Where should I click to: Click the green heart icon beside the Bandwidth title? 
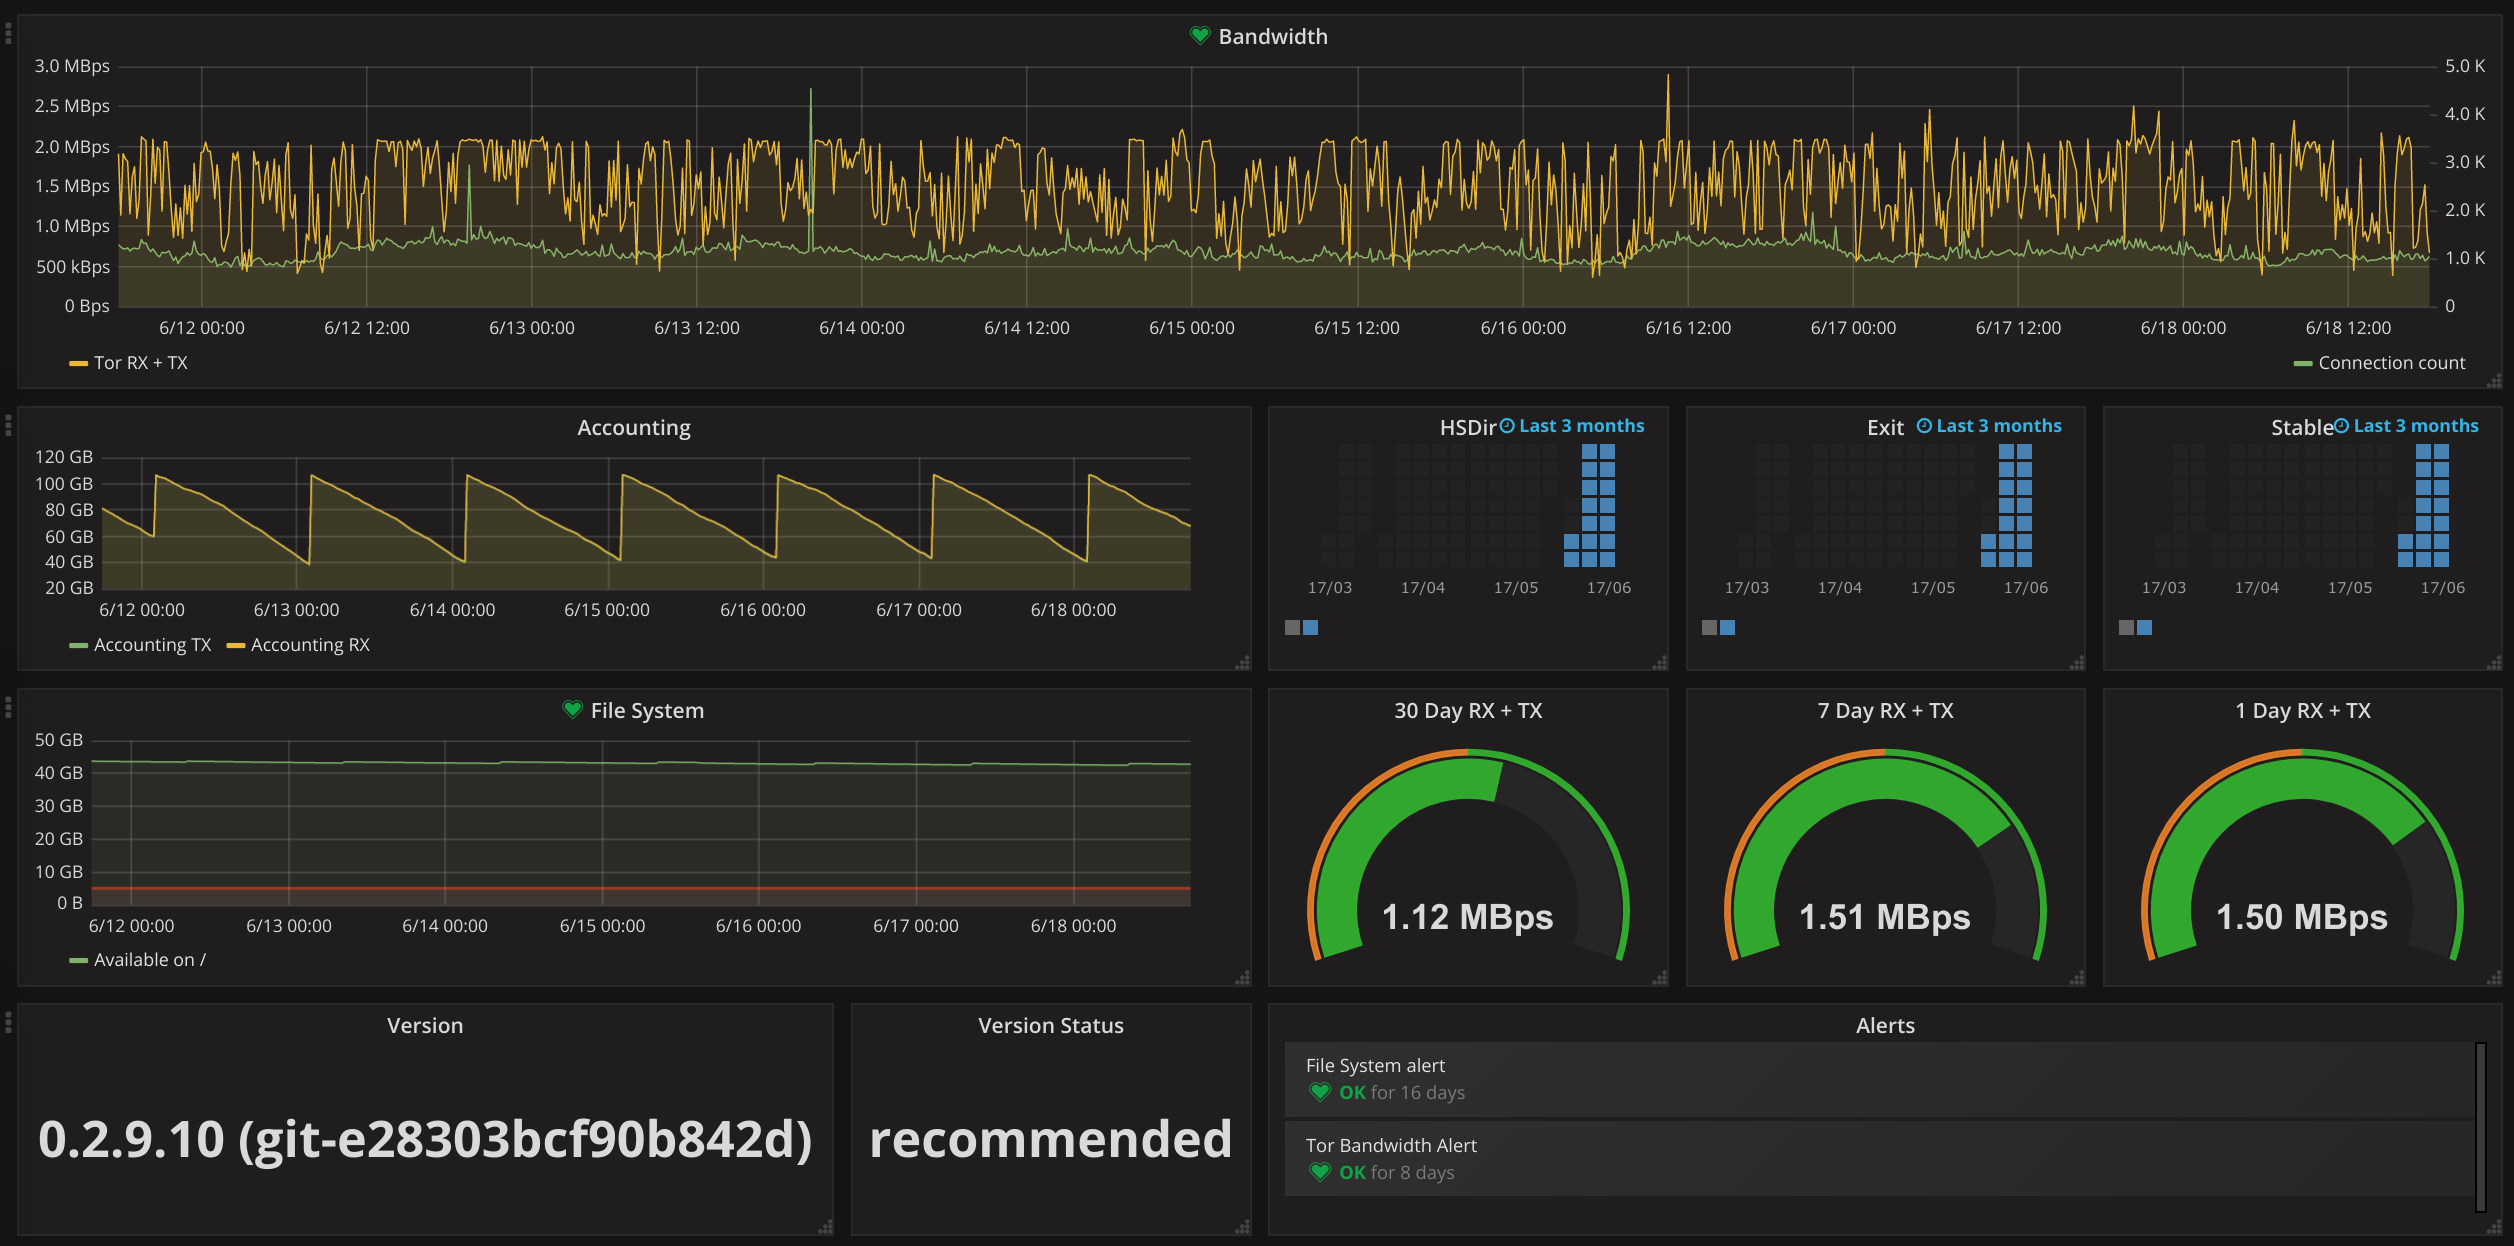pyautogui.click(x=1200, y=36)
